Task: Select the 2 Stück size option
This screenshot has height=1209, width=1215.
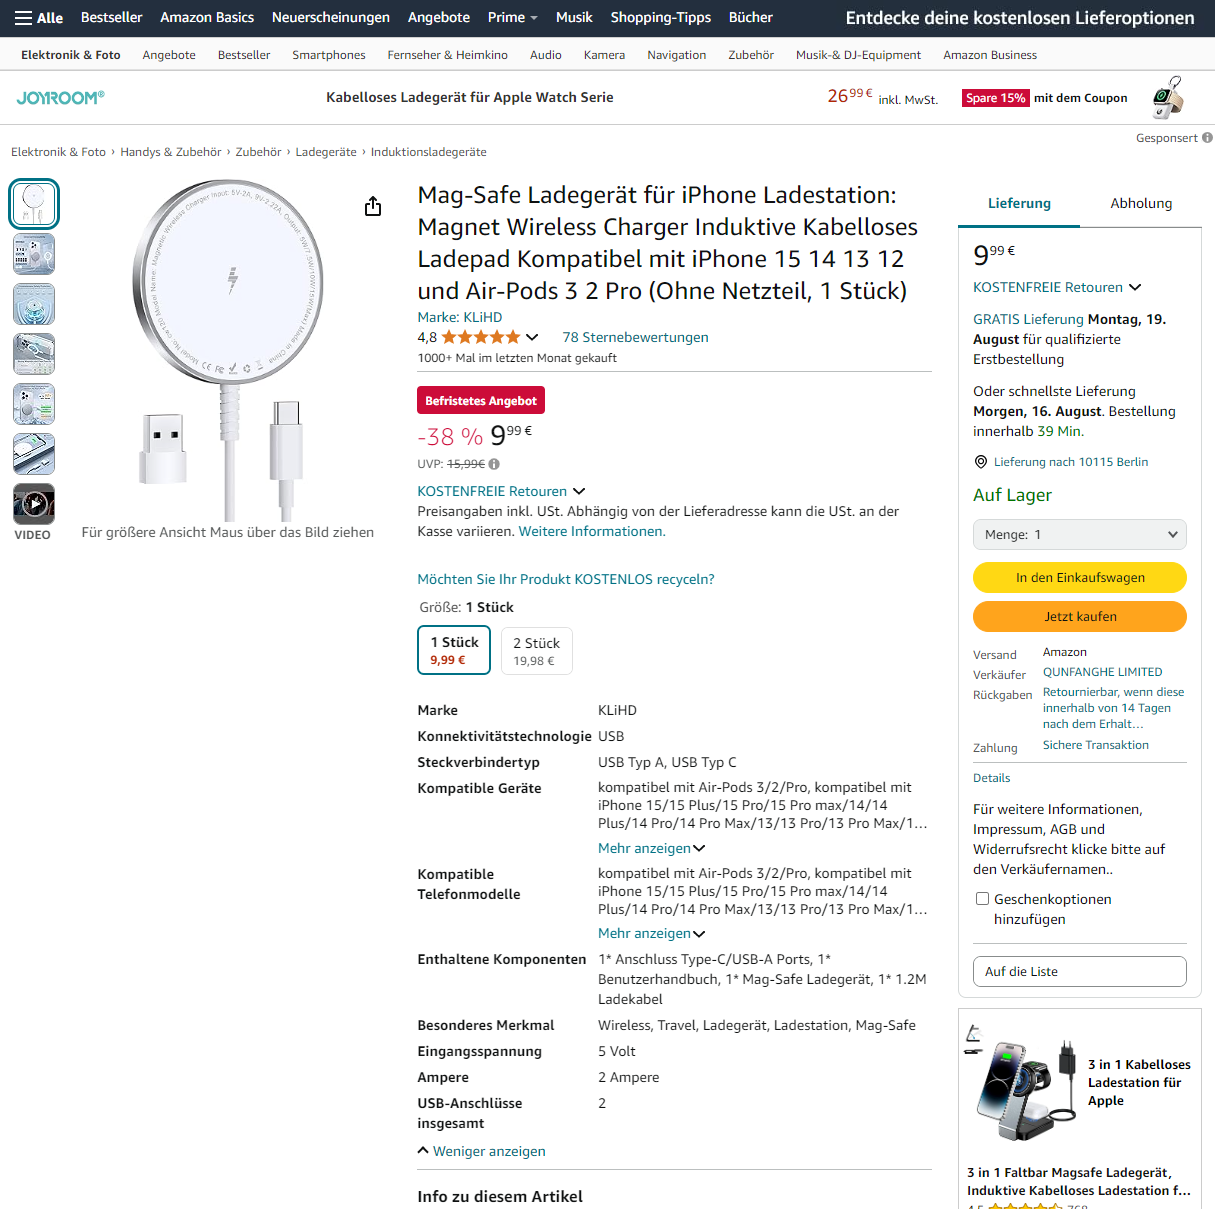Action: pyautogui.click(x=537, y=651)
